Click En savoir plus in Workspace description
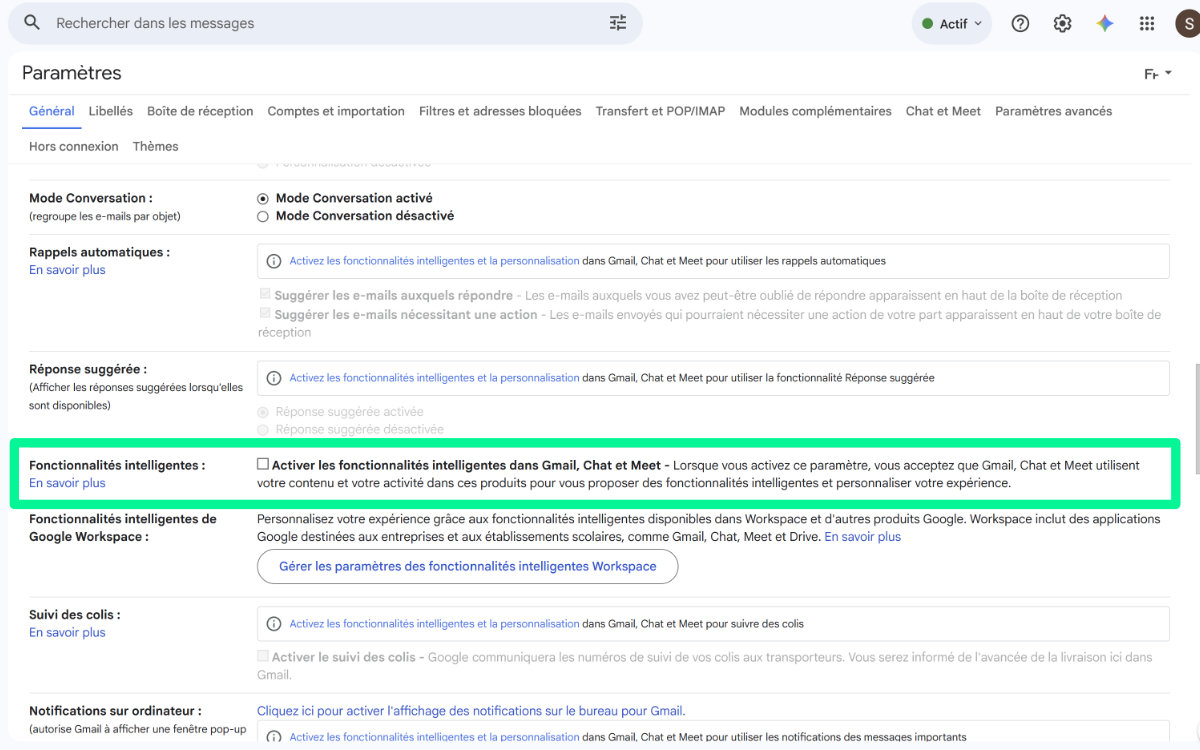 point(862,537)
